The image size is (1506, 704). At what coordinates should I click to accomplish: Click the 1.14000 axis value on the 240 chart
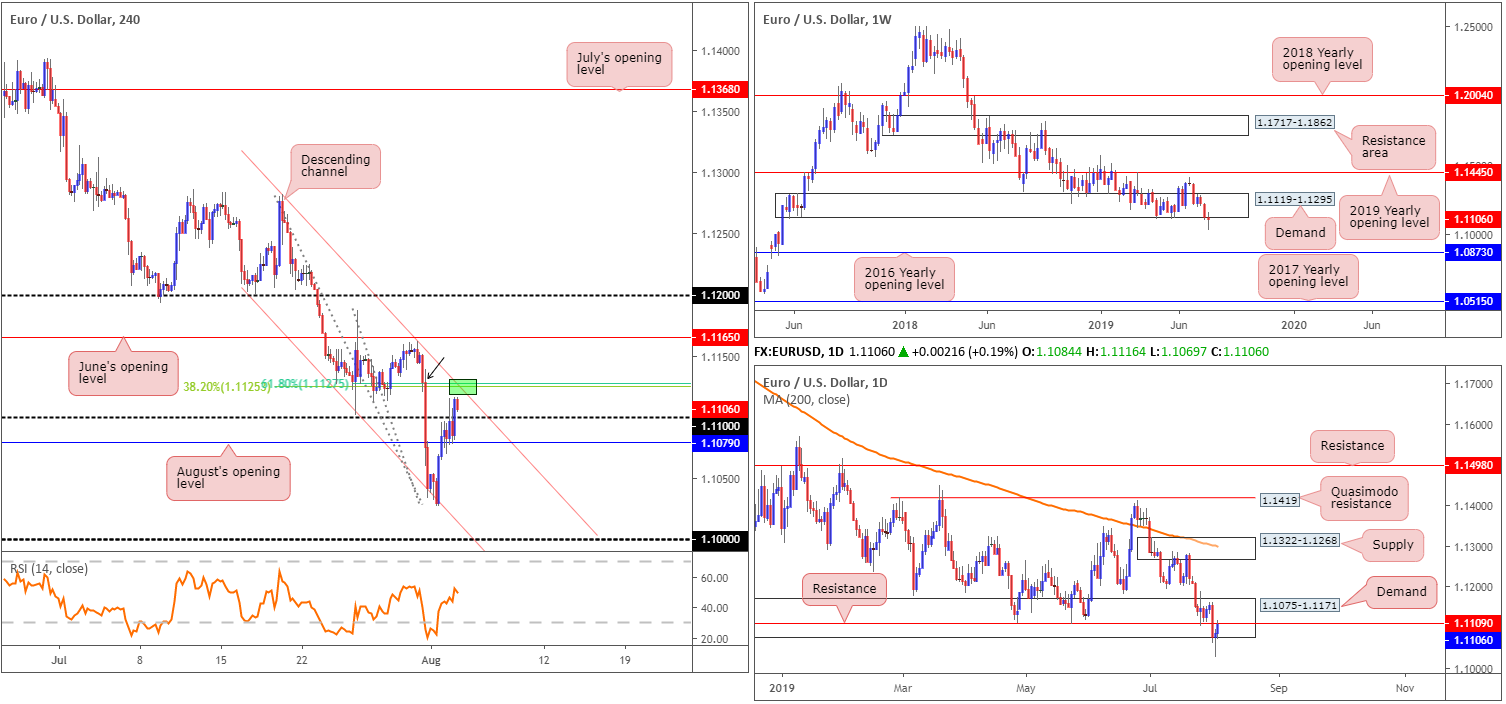tap(720, 50)
